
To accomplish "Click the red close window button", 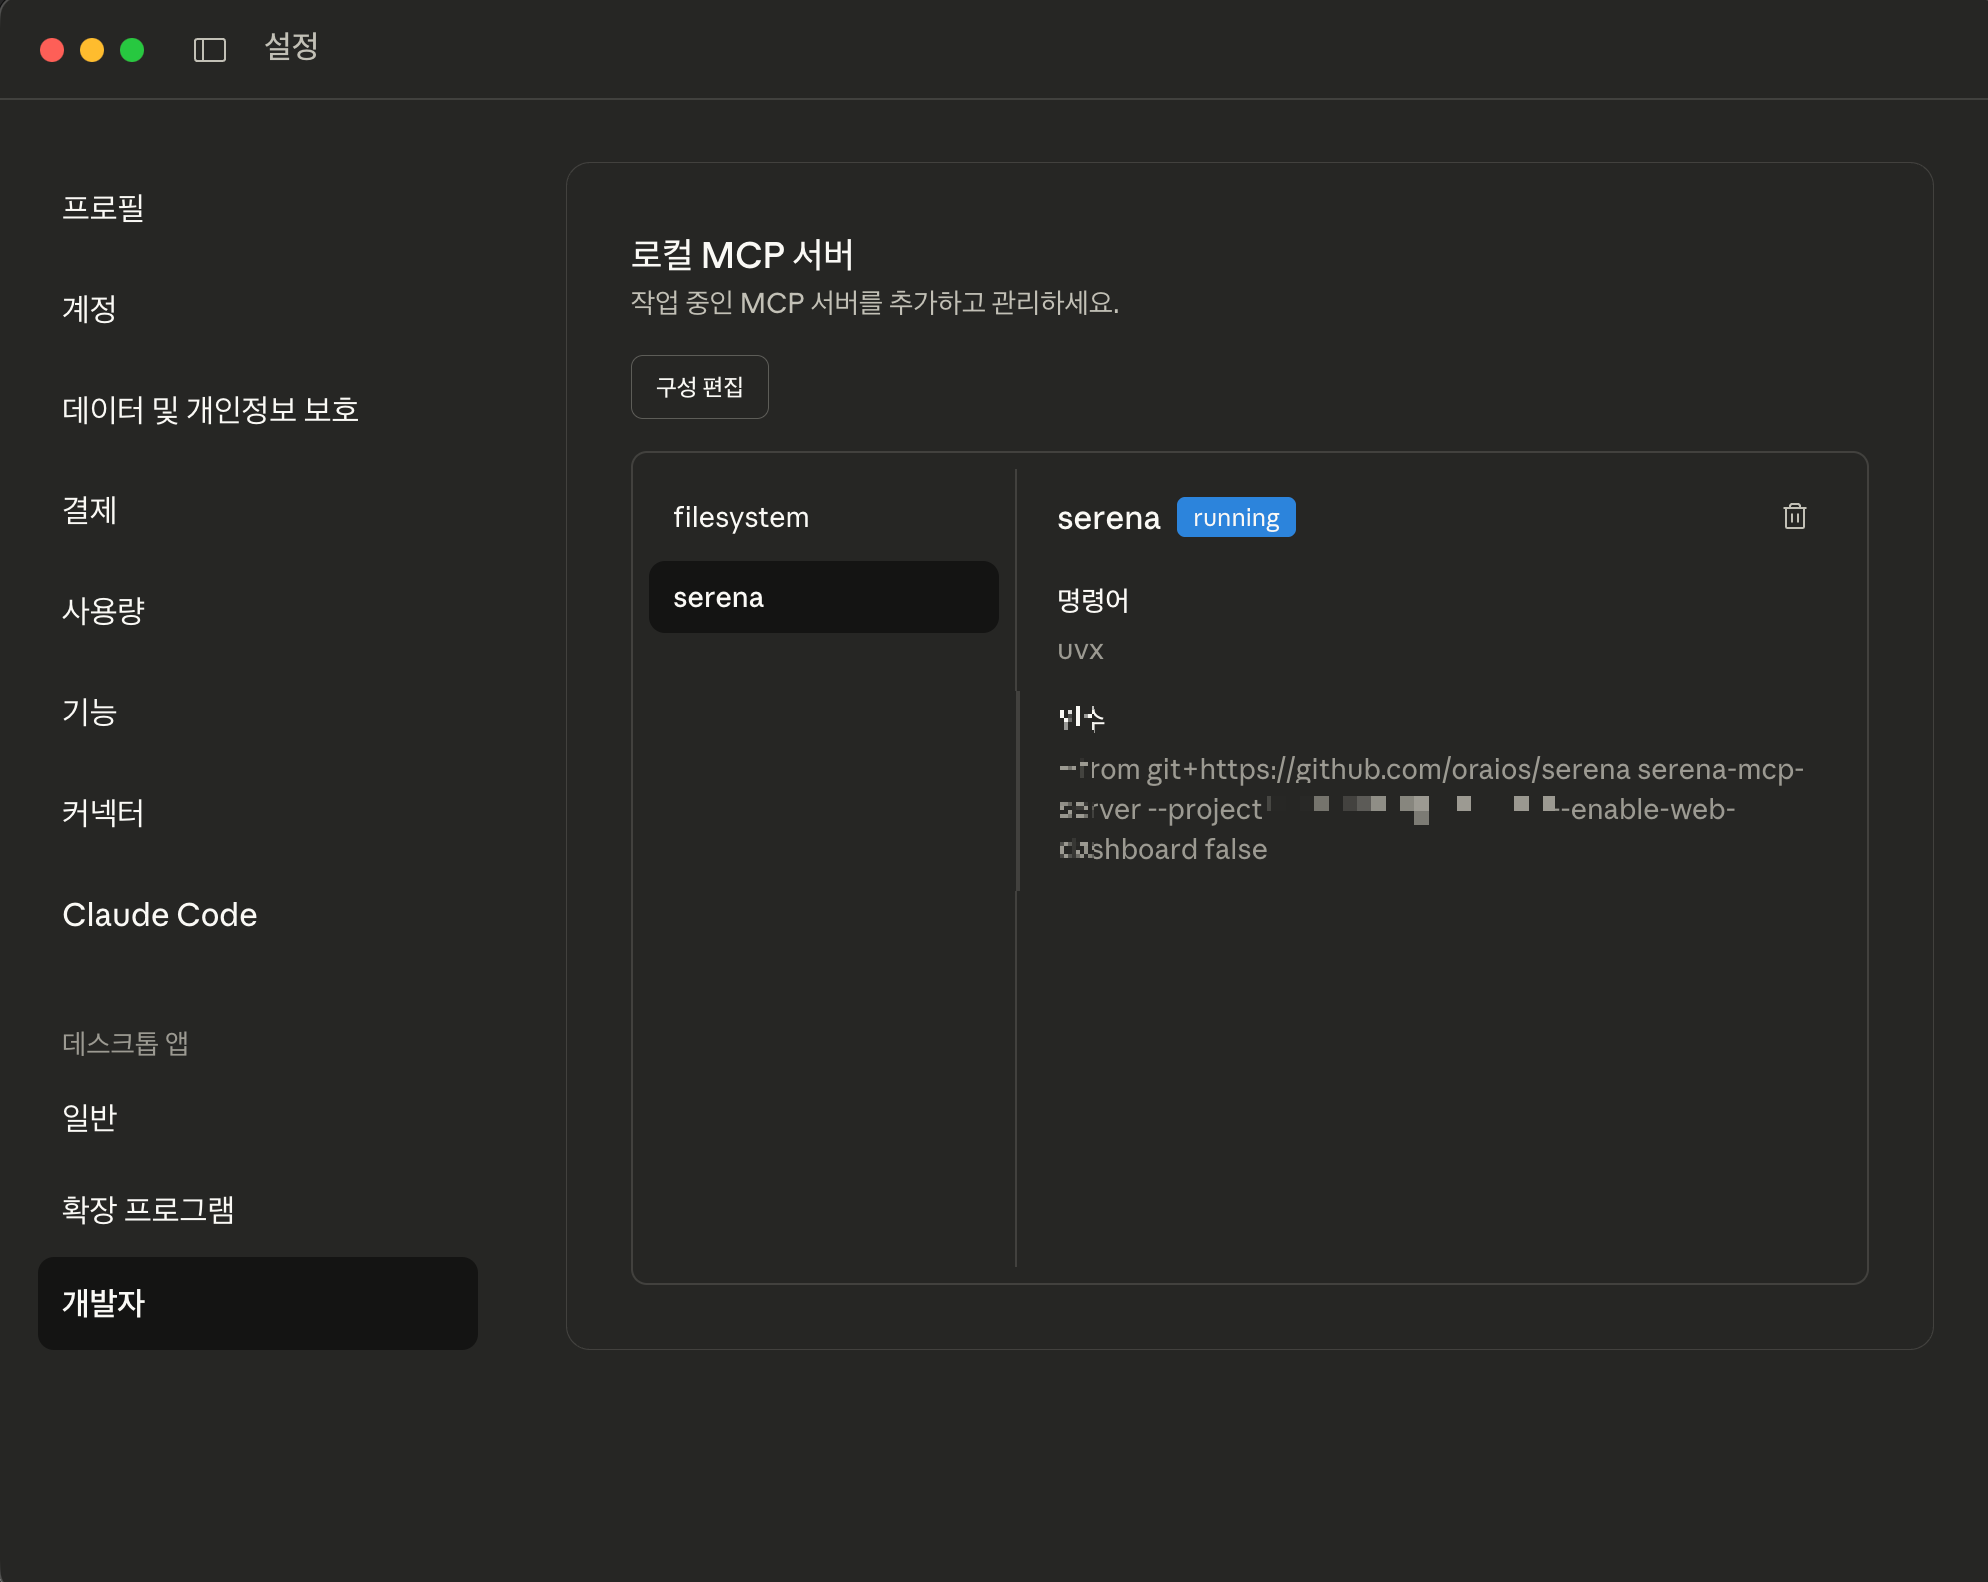I will [52, 50].
